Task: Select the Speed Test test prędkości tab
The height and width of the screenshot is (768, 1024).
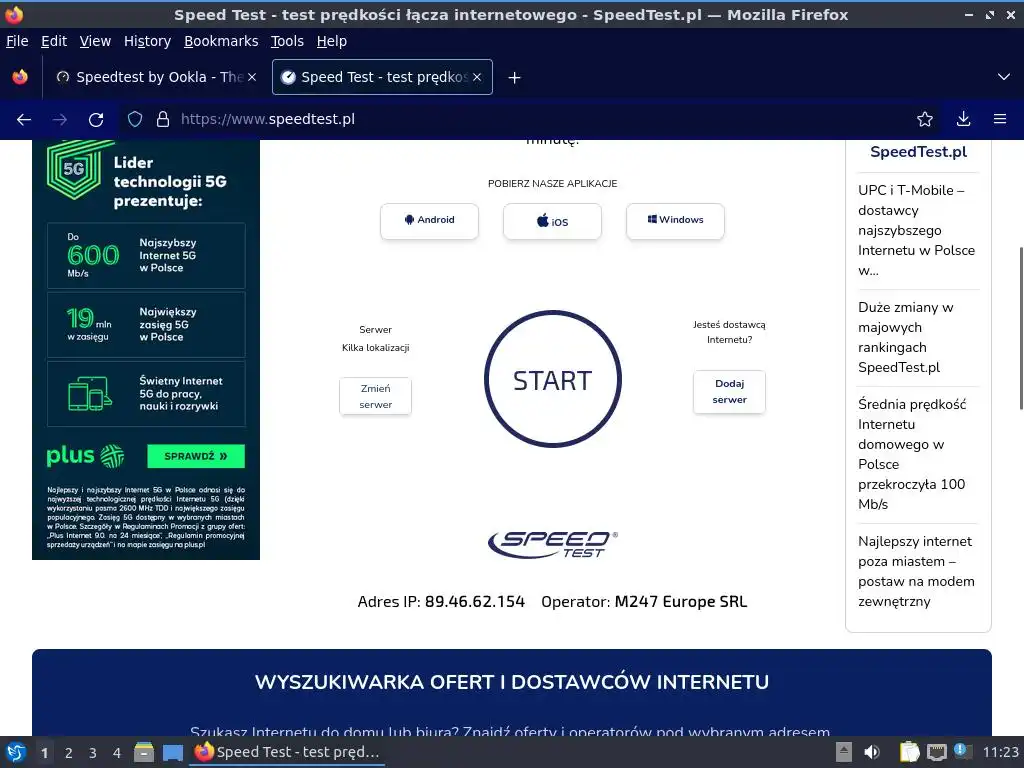Action: 382,77
